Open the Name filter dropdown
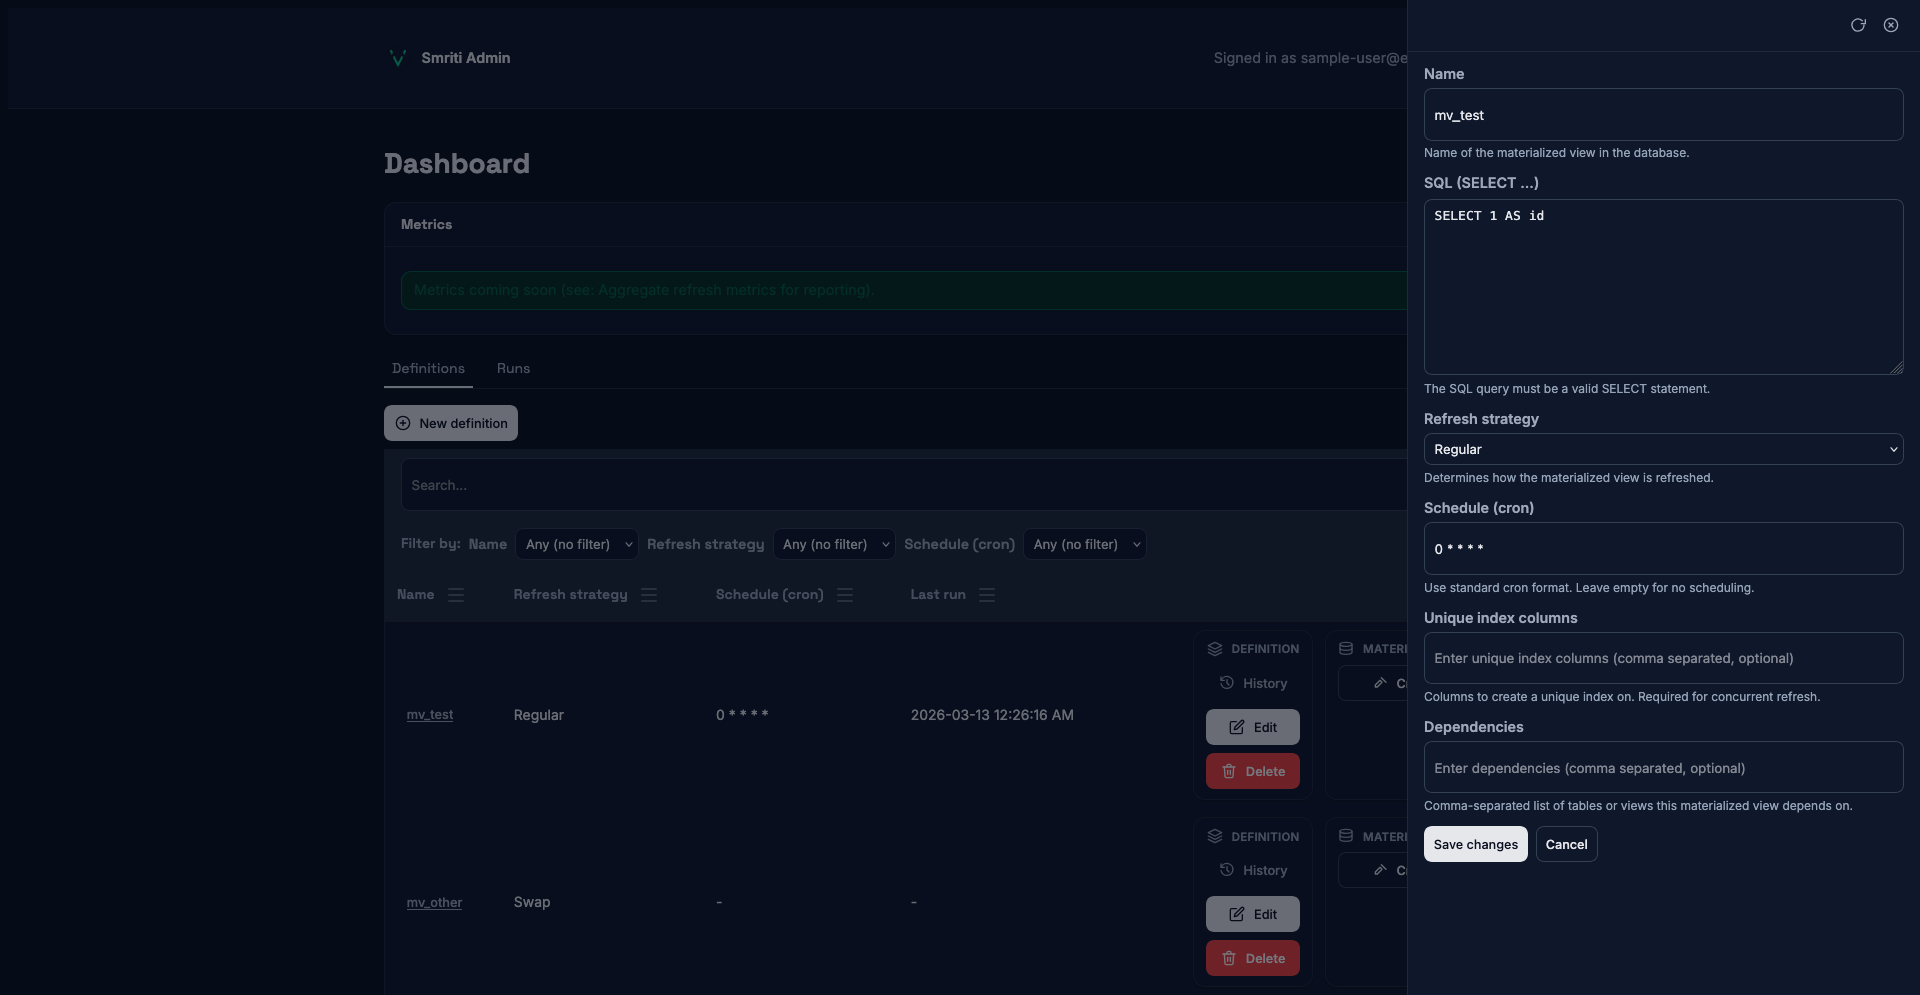Screen dimensions: 1920x995 click(x=577, y=544)
